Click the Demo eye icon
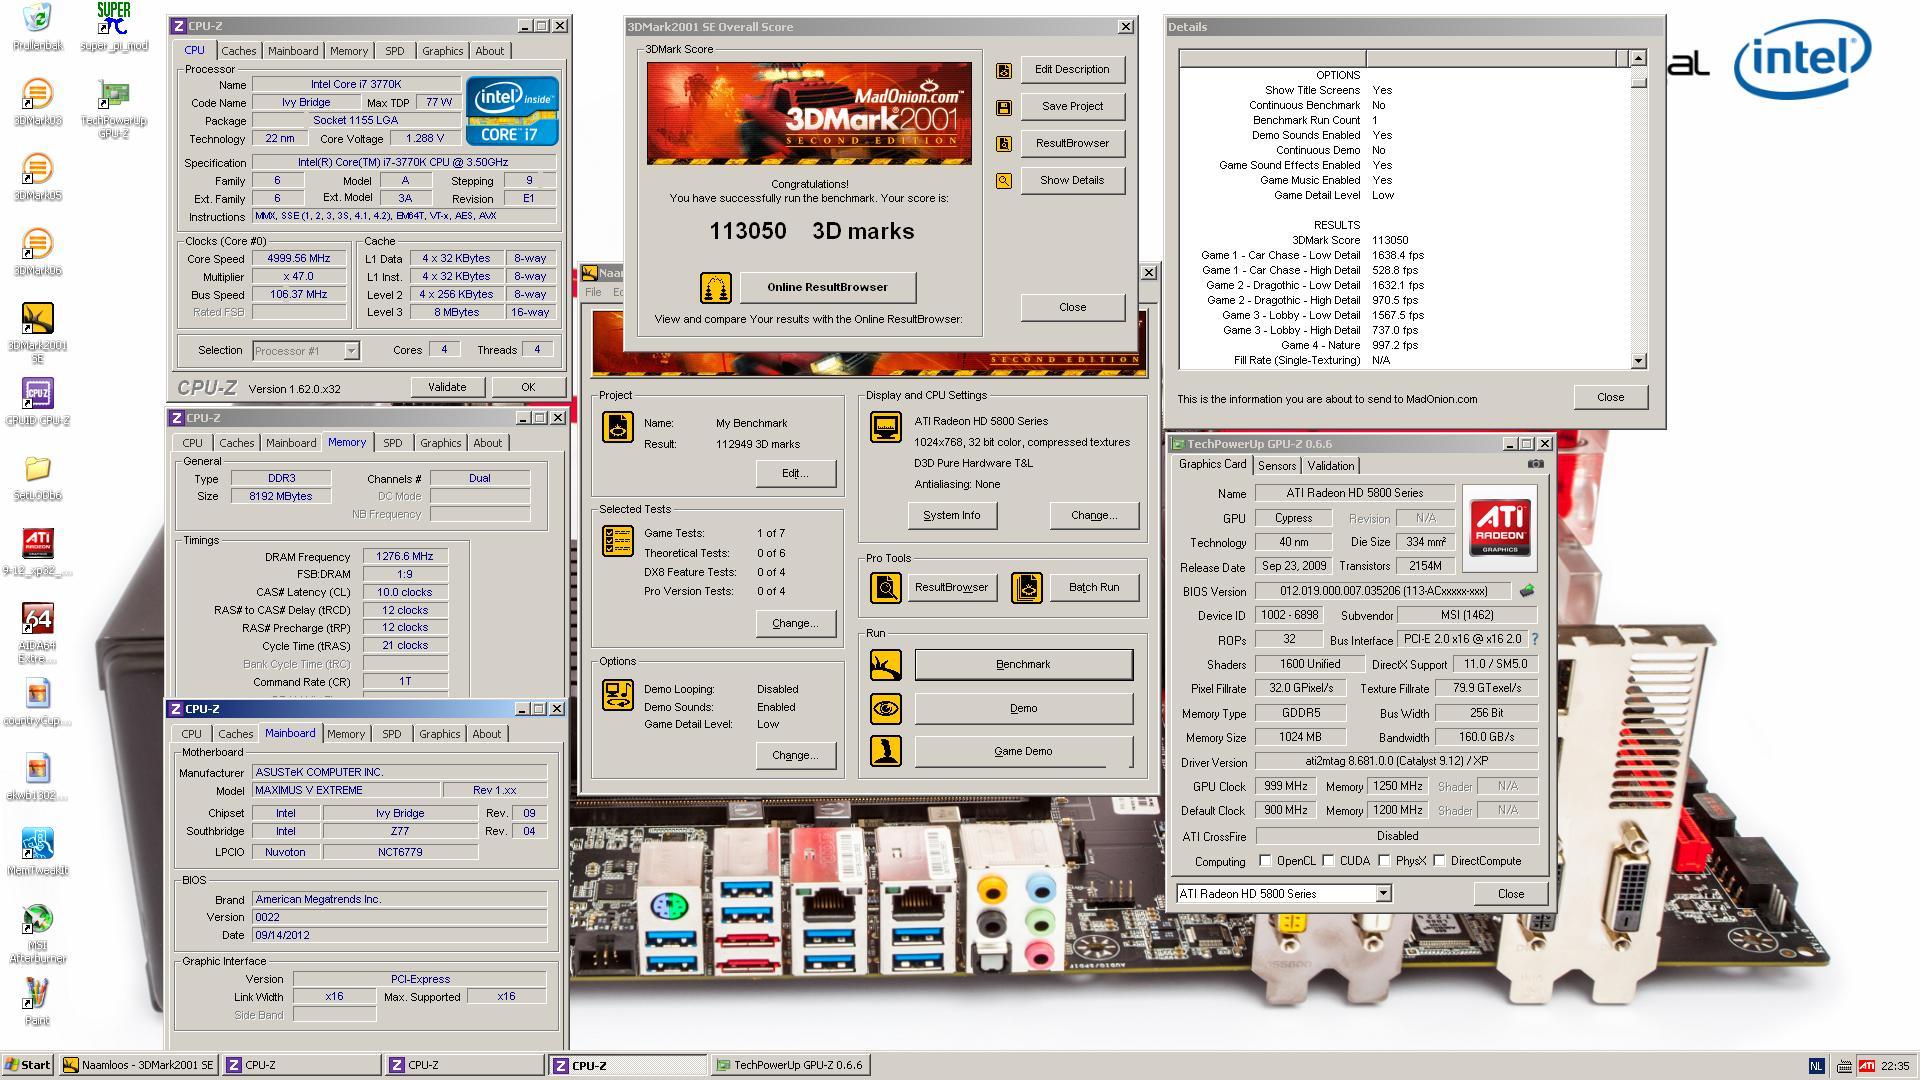Screen dimensions: 1920x1080 pos(885,709)
